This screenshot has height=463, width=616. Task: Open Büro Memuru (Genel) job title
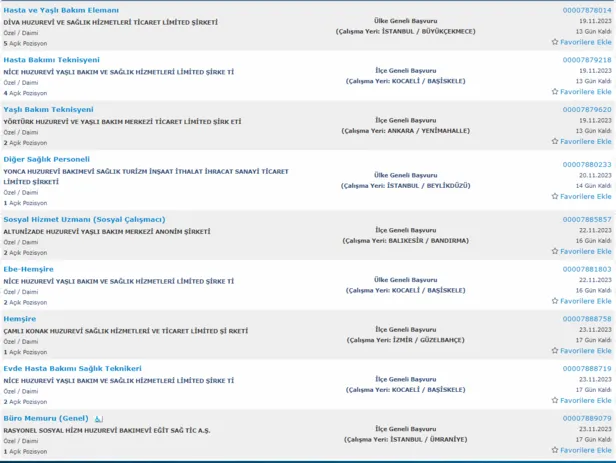[46, 418]
